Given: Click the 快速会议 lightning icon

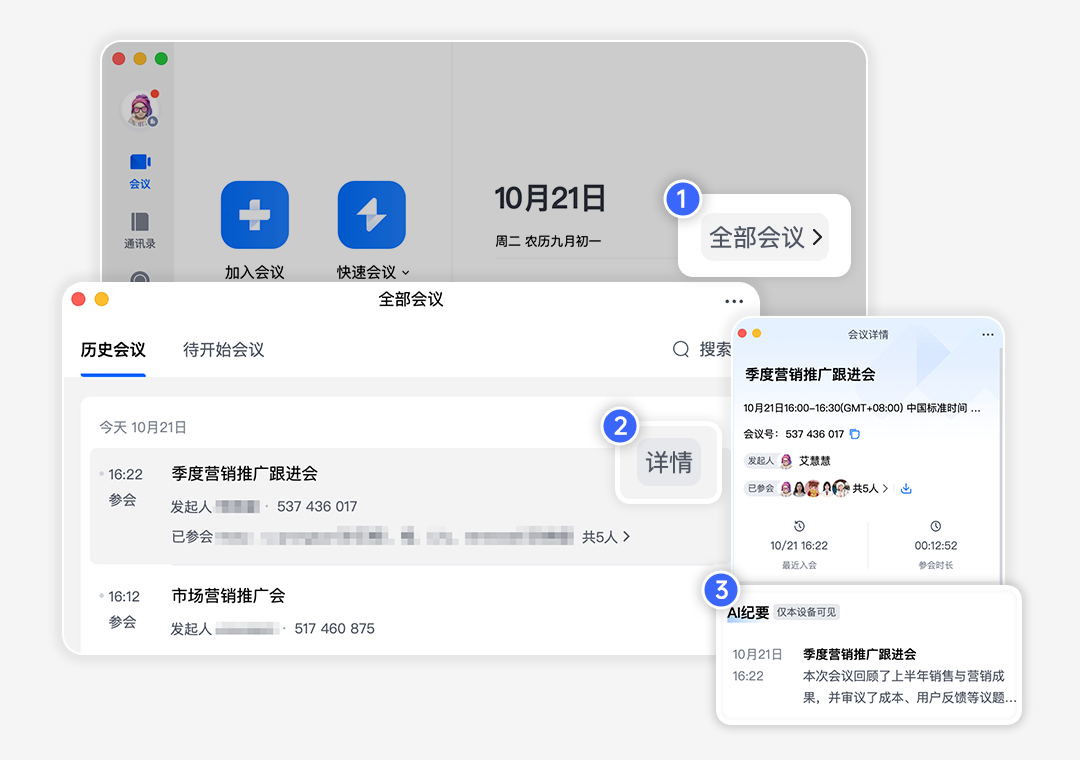Looking at the screenshot, I should click(371, 215).
